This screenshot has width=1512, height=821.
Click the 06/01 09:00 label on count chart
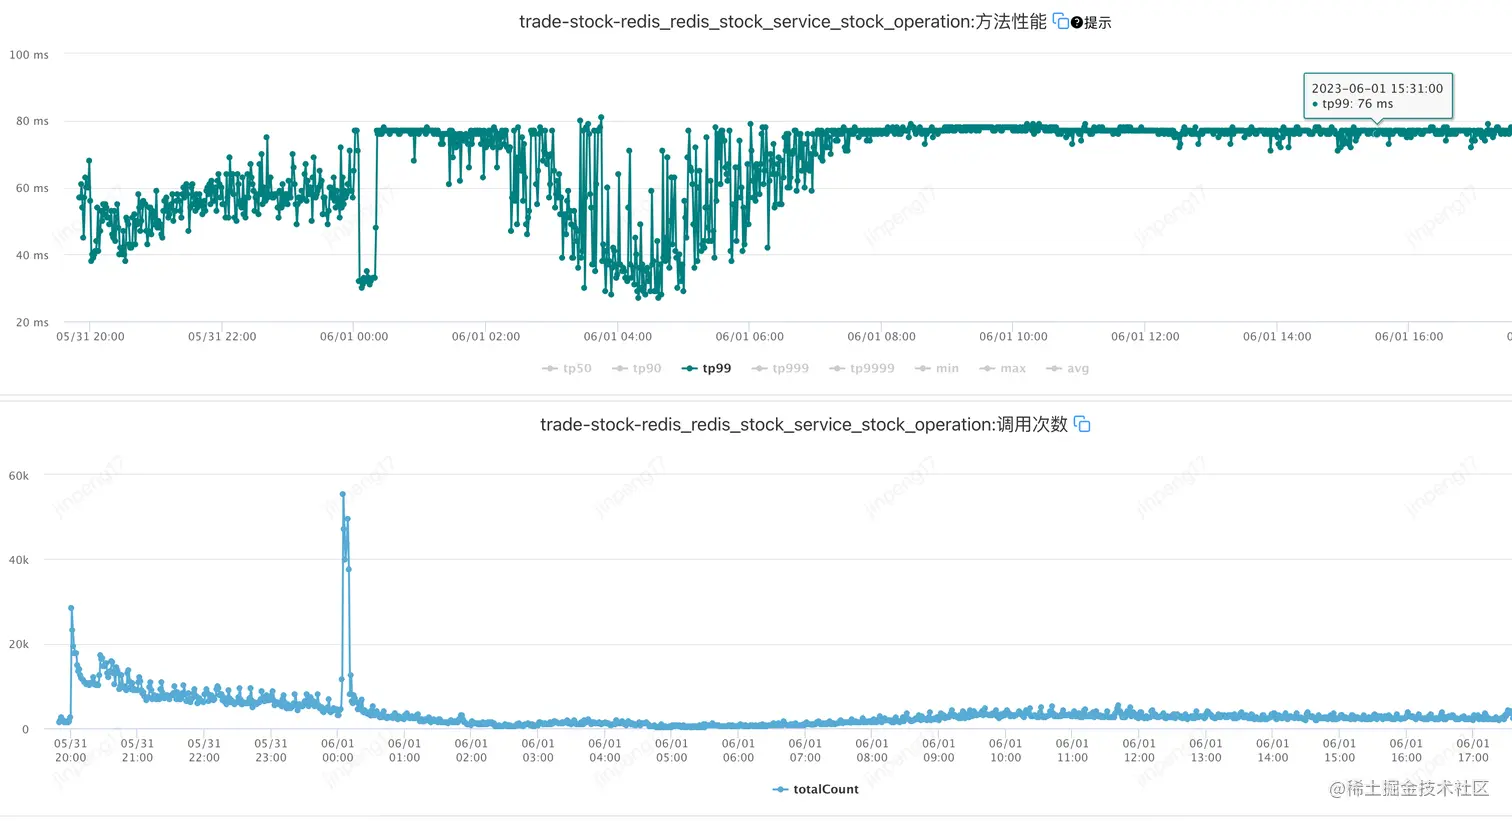pyautogui.click(x=939, y=750)
